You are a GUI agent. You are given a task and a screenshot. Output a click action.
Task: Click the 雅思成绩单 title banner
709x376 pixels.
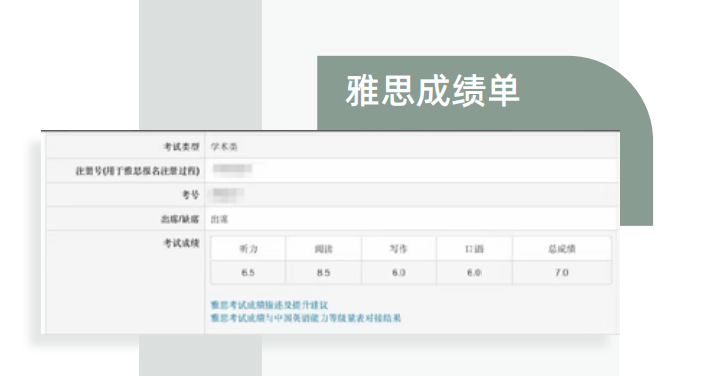[x=433, y=91]
